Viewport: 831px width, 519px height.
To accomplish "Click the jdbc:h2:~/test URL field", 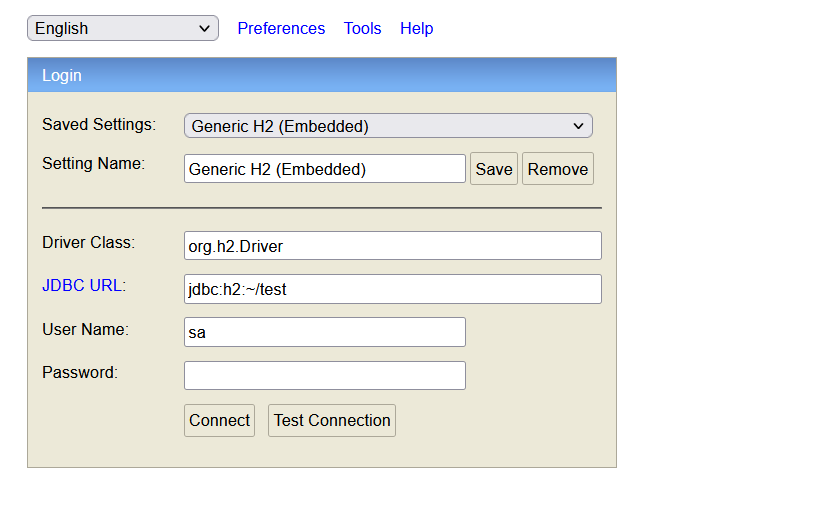I will pos(392,289).
